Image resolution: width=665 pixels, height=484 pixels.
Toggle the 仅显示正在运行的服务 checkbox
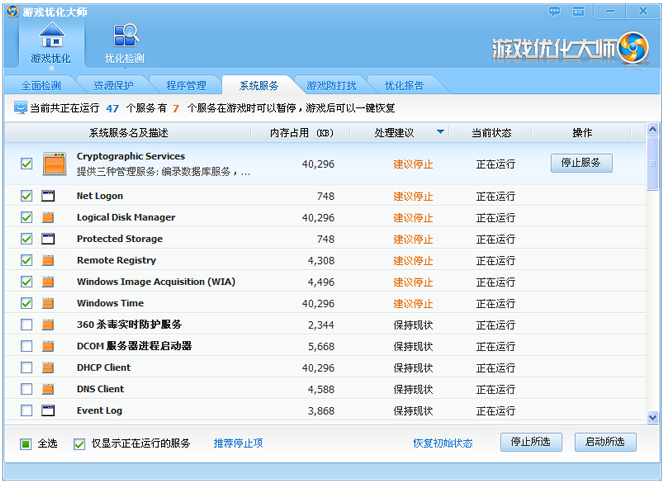tap(79, 443)
